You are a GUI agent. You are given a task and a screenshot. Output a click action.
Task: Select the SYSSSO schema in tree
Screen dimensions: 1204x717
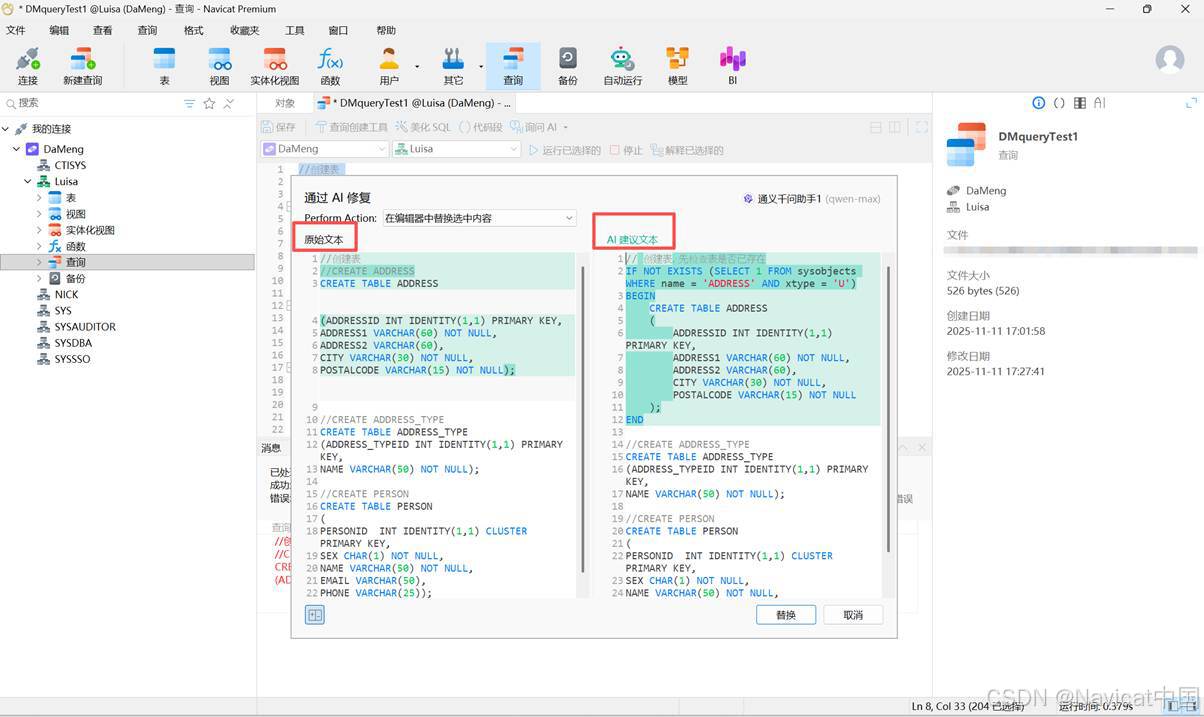click(x=72, y=359)
